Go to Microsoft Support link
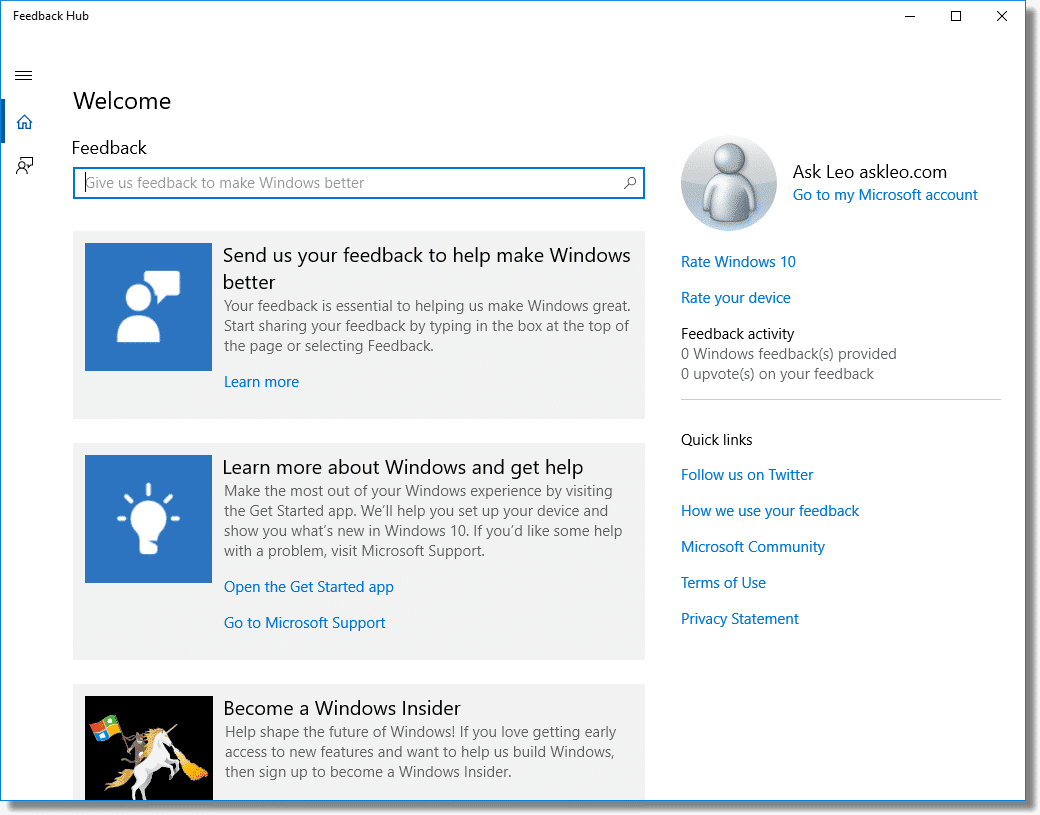This screenshot has width=1040, height=815. pyautogui.click(x=304, y=623)
